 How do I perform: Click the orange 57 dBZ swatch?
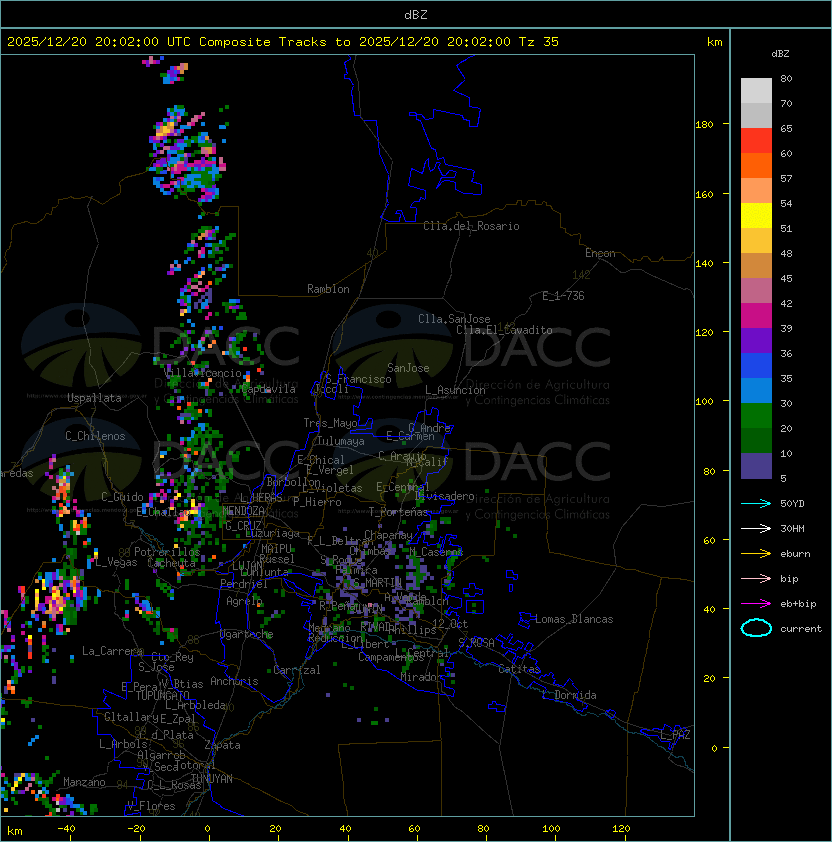click(756, 165)
